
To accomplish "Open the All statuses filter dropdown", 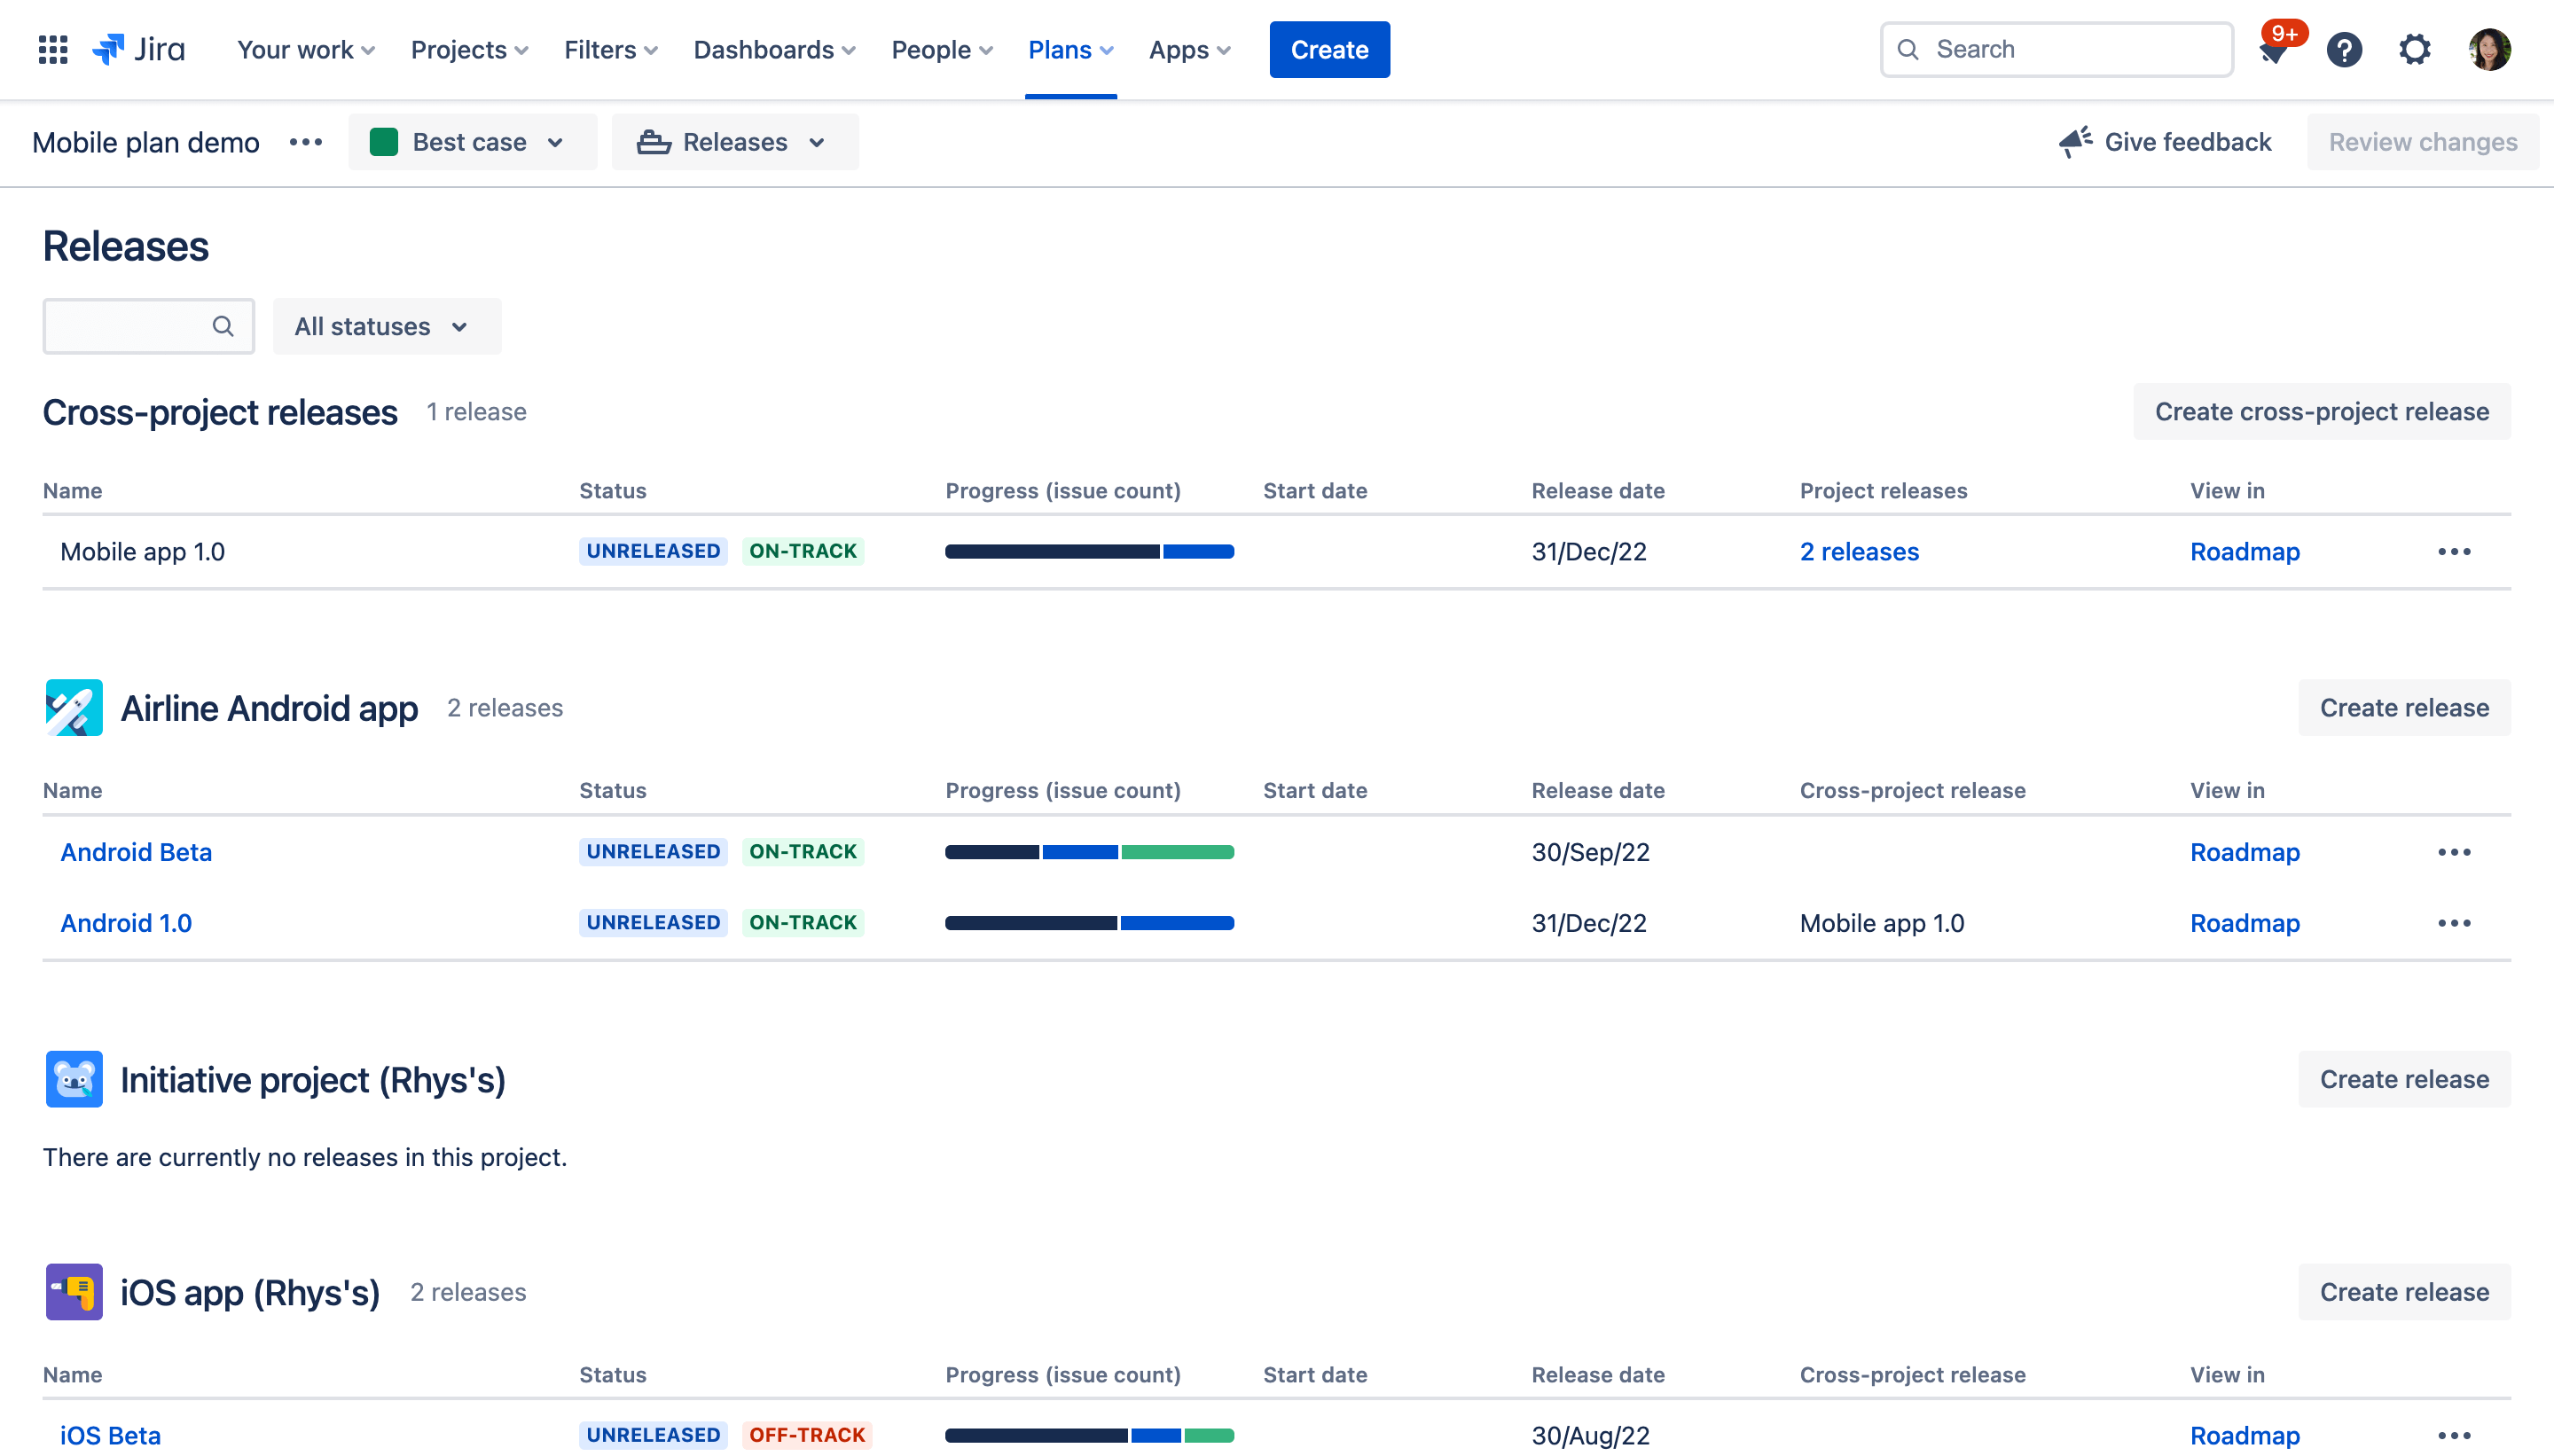I will [x=386, y=326].
